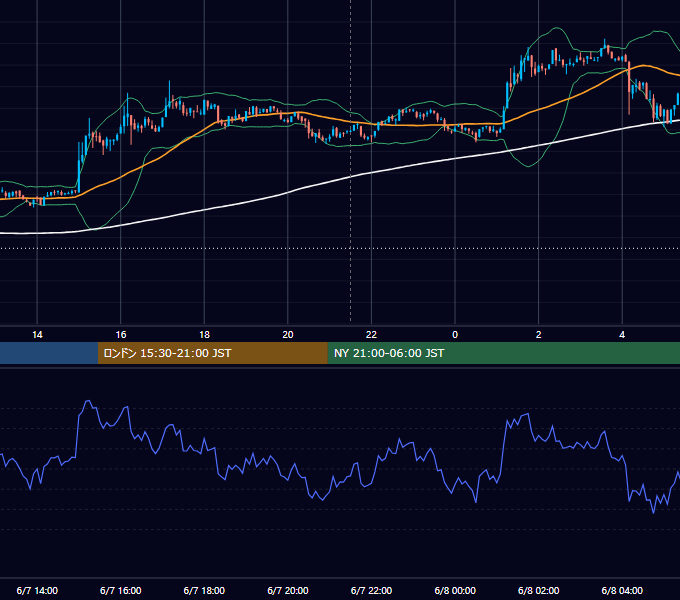Click the 4 hour label on the axis
The width and height of the screenshot is (680, 600).
coord(622,335)
